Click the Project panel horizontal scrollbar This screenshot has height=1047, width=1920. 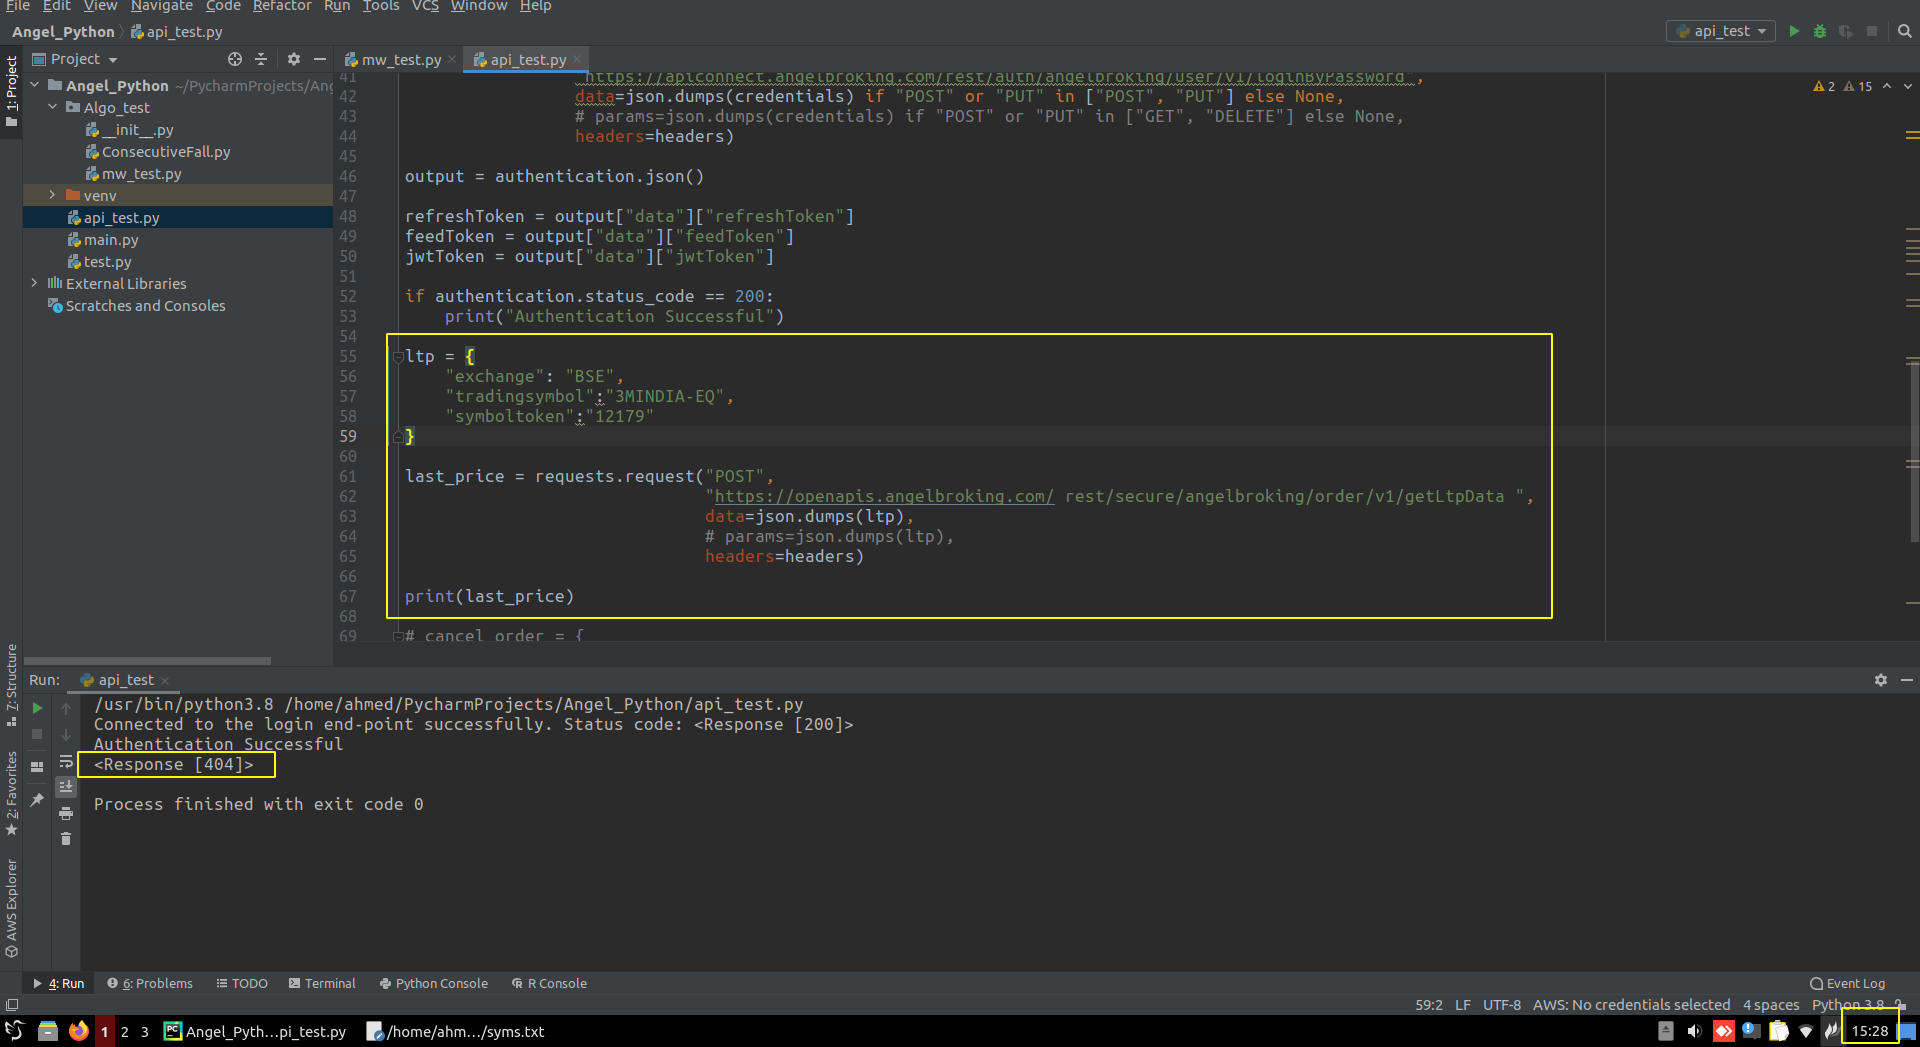tap(147, 661)
